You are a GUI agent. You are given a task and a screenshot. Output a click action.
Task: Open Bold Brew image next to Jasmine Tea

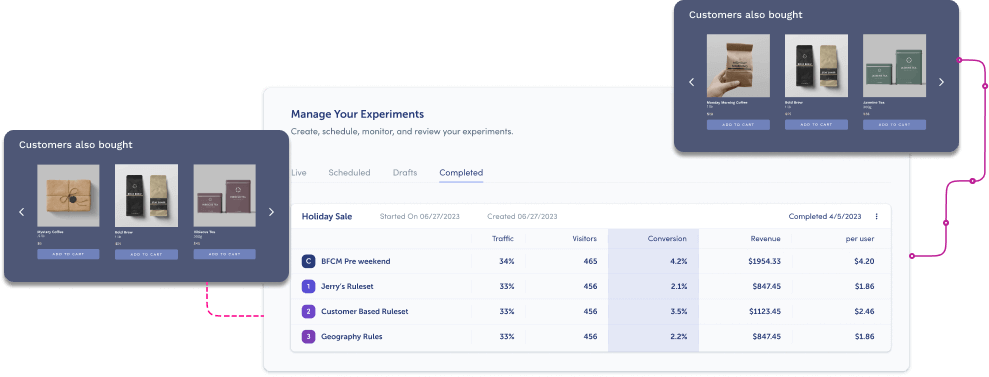click(x=816, y=66)
